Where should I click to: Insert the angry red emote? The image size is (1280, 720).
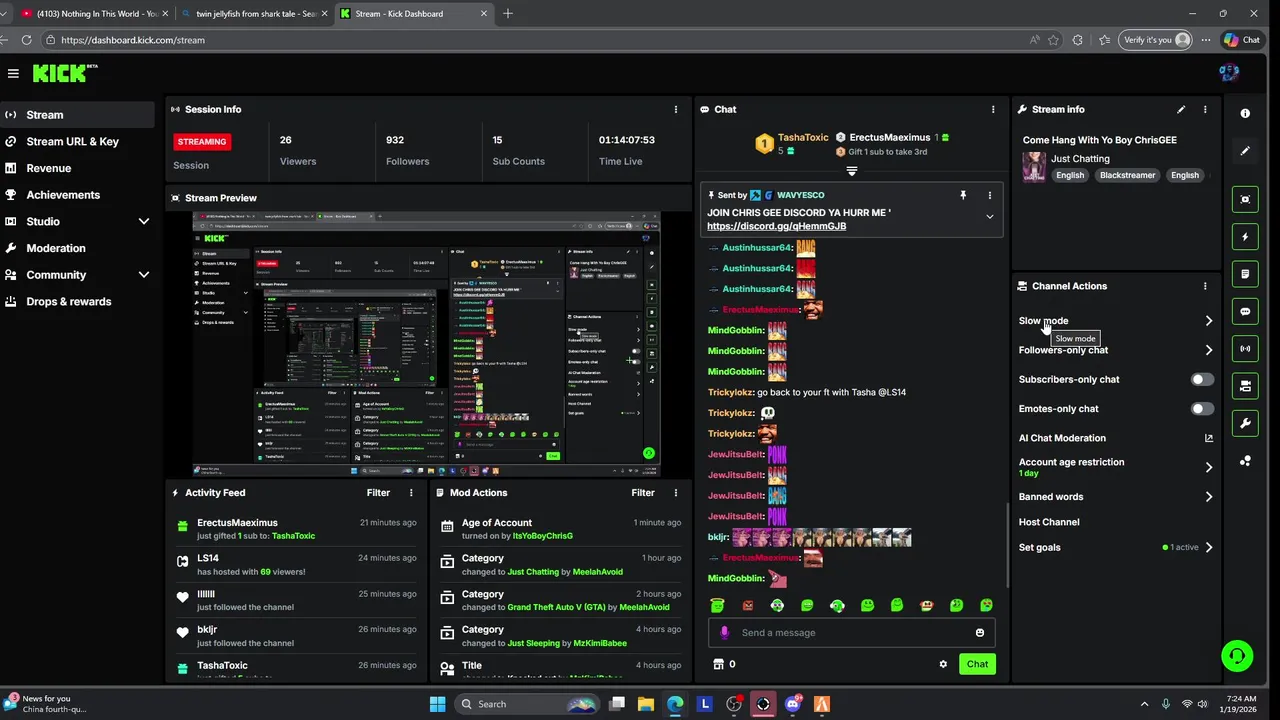click(x=747, y=606)
